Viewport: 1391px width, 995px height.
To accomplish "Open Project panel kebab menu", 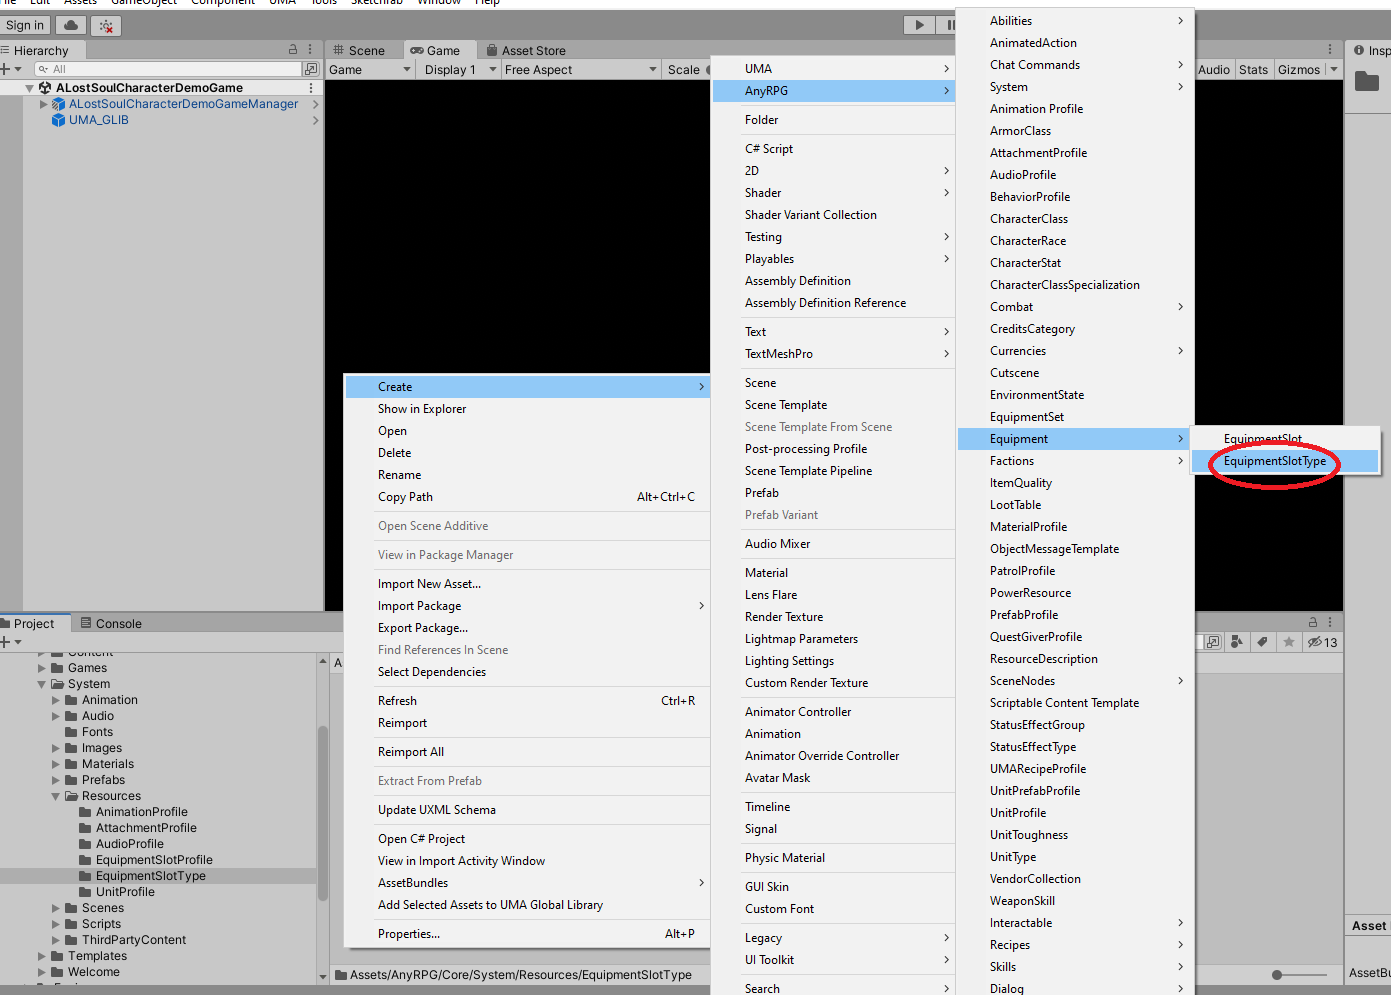I will [x=1330, y=622].
